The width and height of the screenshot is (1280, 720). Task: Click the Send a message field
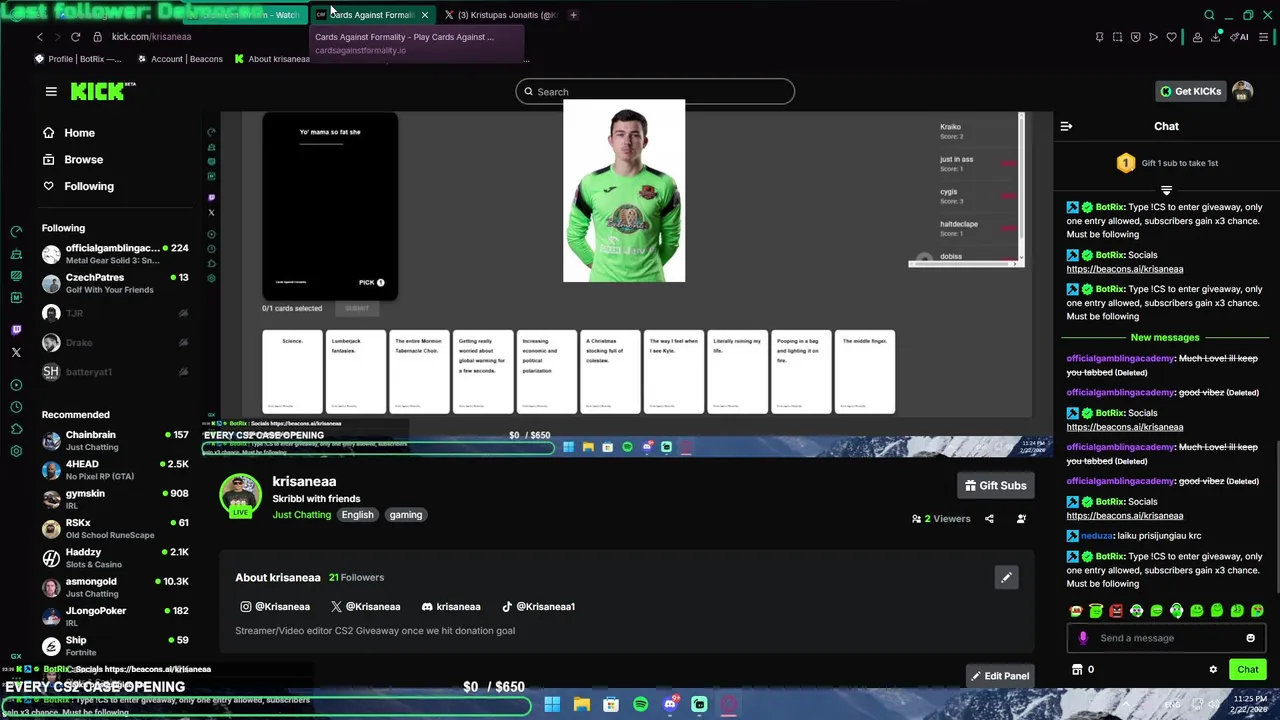click(x=1166, y=638)
